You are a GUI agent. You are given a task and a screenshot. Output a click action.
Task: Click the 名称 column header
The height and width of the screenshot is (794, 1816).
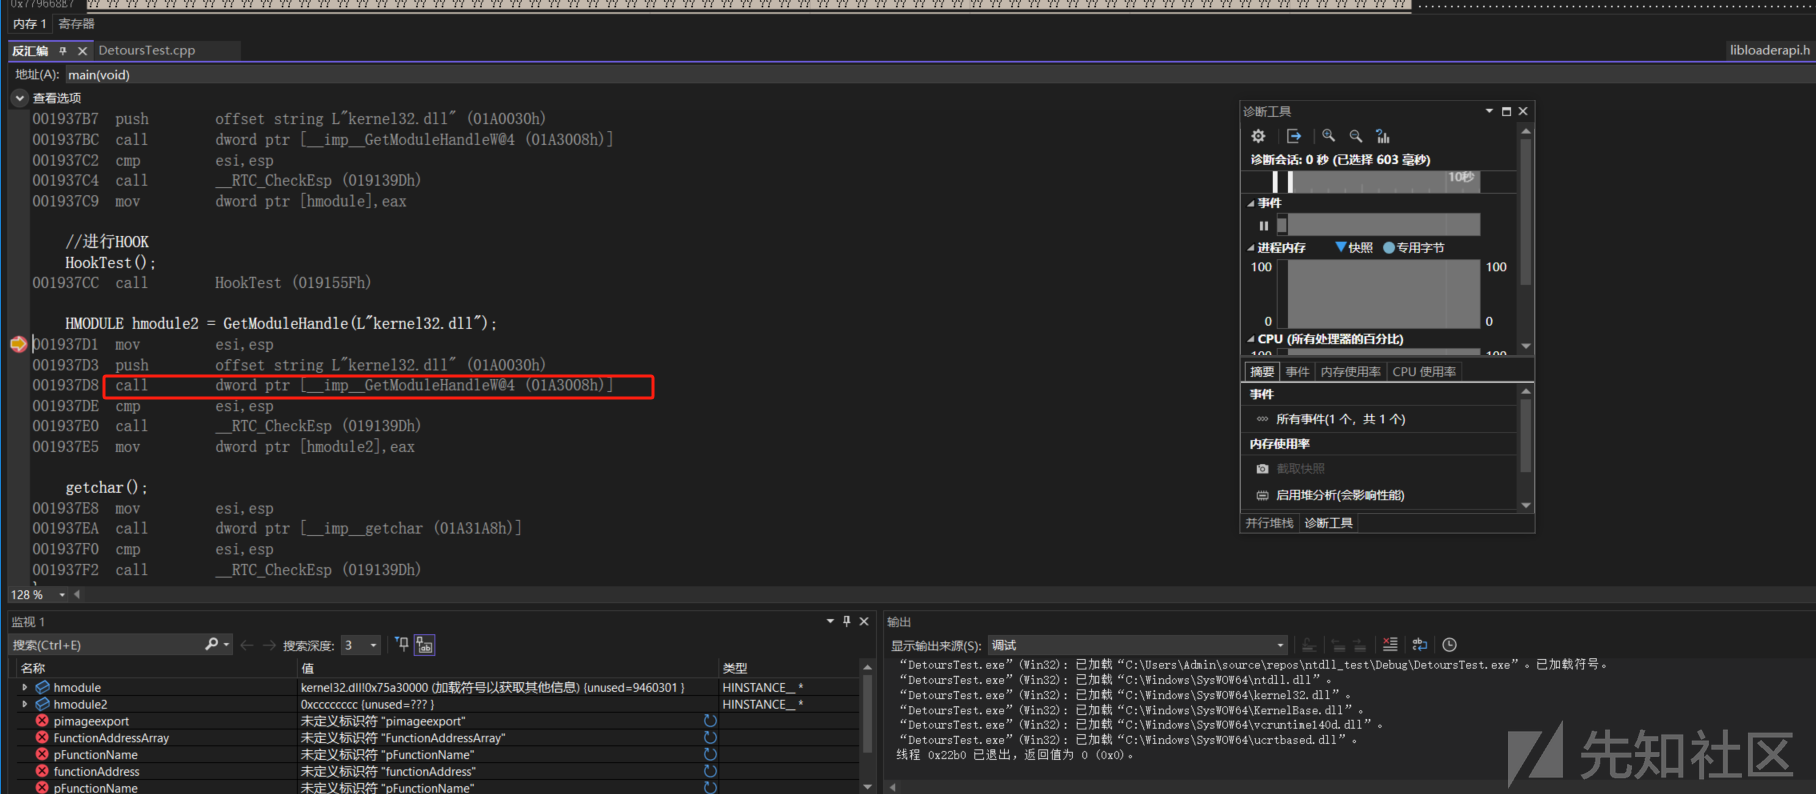click(x=155, y=668)
